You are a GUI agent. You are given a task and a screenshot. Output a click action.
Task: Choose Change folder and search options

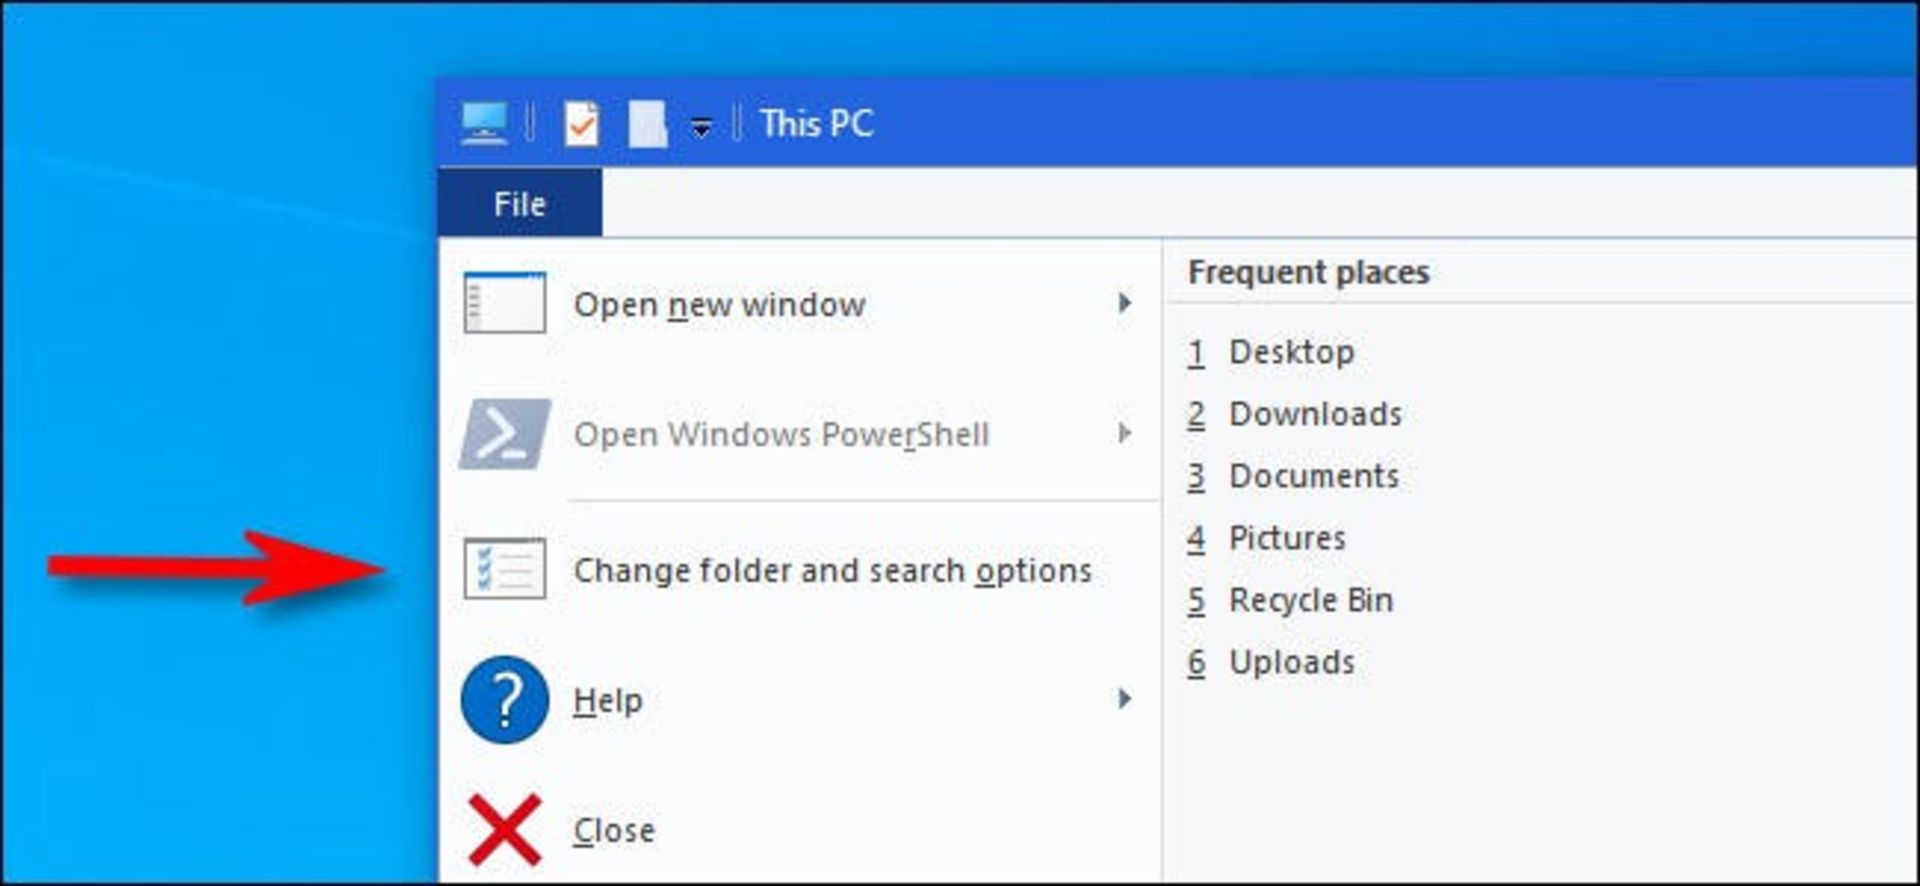[832, 570]
